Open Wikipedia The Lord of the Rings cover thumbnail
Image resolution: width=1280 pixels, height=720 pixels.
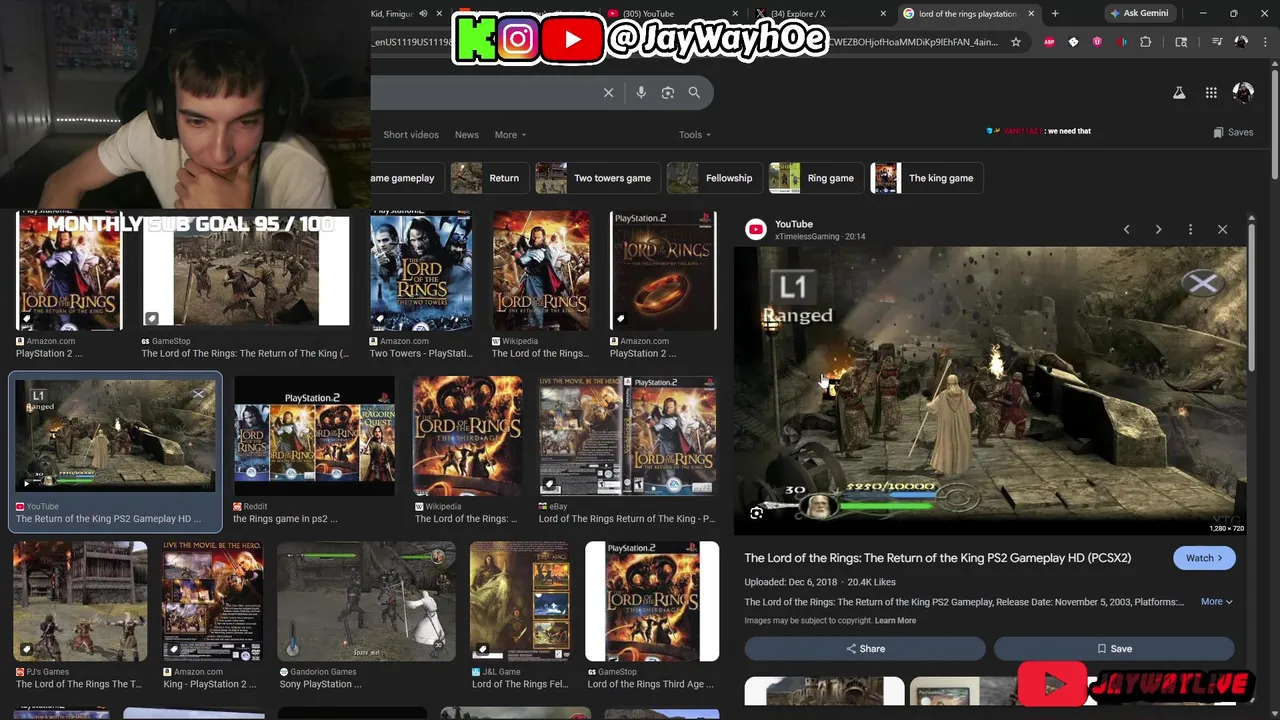(x=541, y=270)
